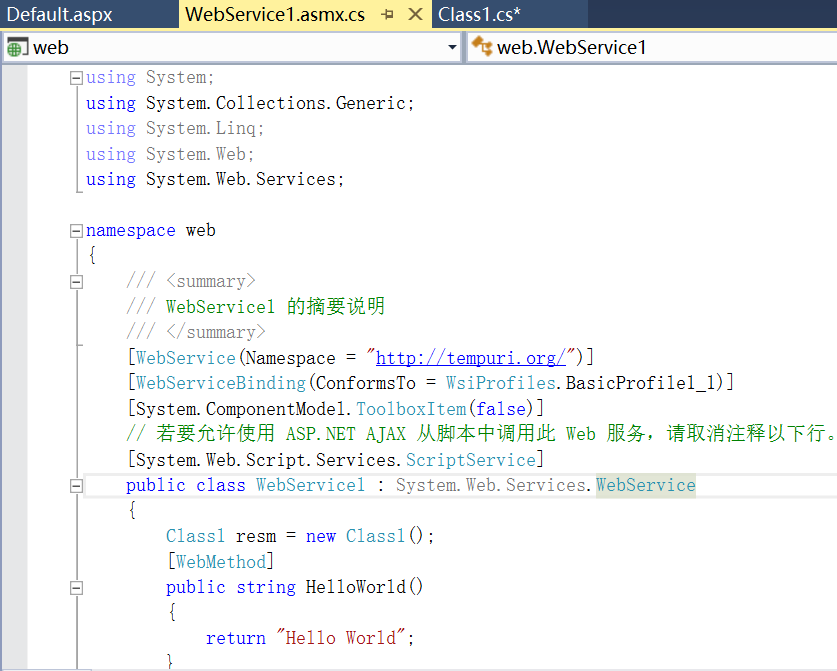This screenshot has height=671, width=837.
Task: Click the WebServiceBinding attribute
Action: [220, 383]
